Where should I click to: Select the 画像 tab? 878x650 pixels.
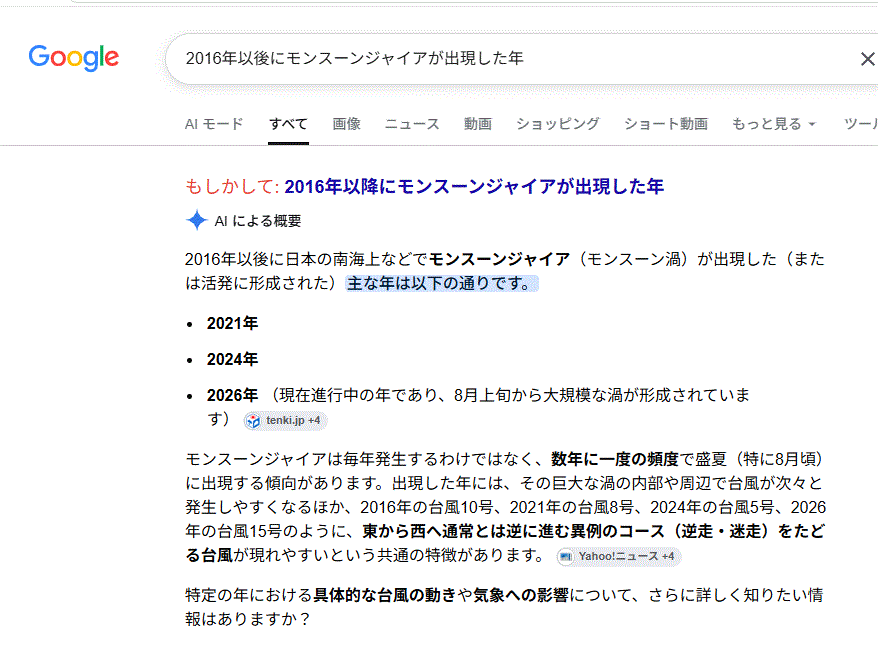[346, 124]
